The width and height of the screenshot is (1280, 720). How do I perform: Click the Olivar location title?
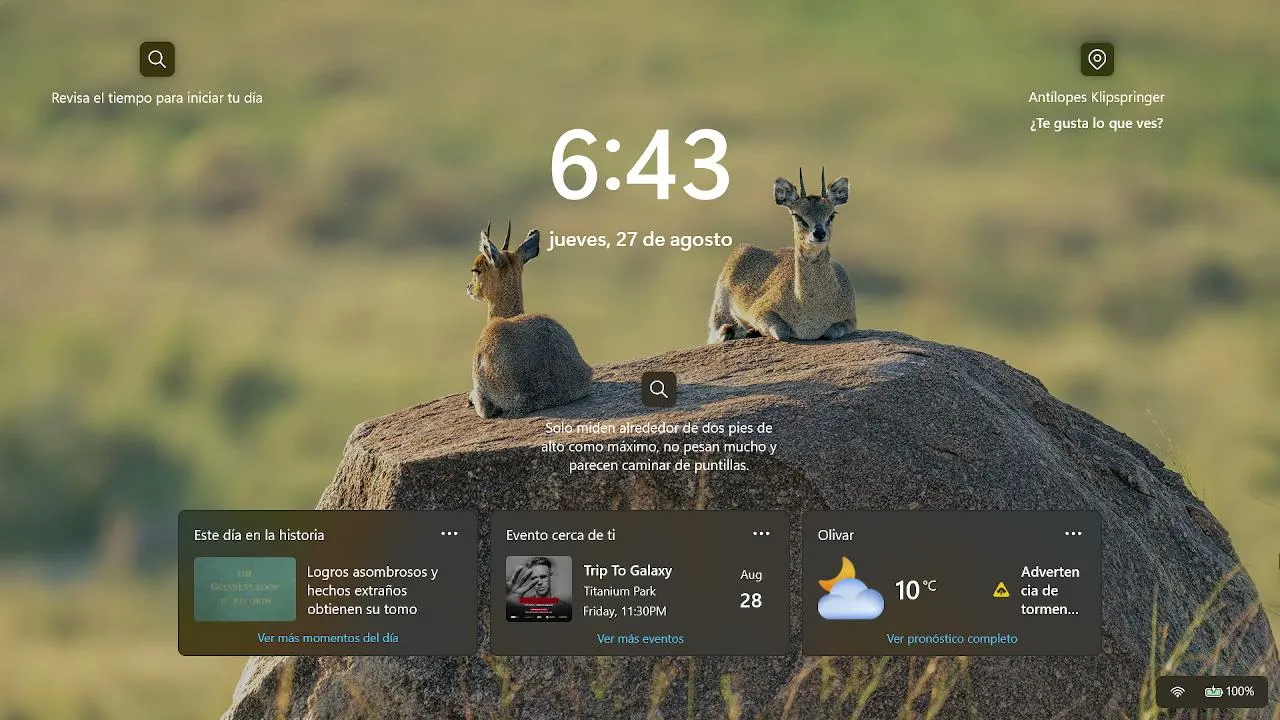pos(836,535)
